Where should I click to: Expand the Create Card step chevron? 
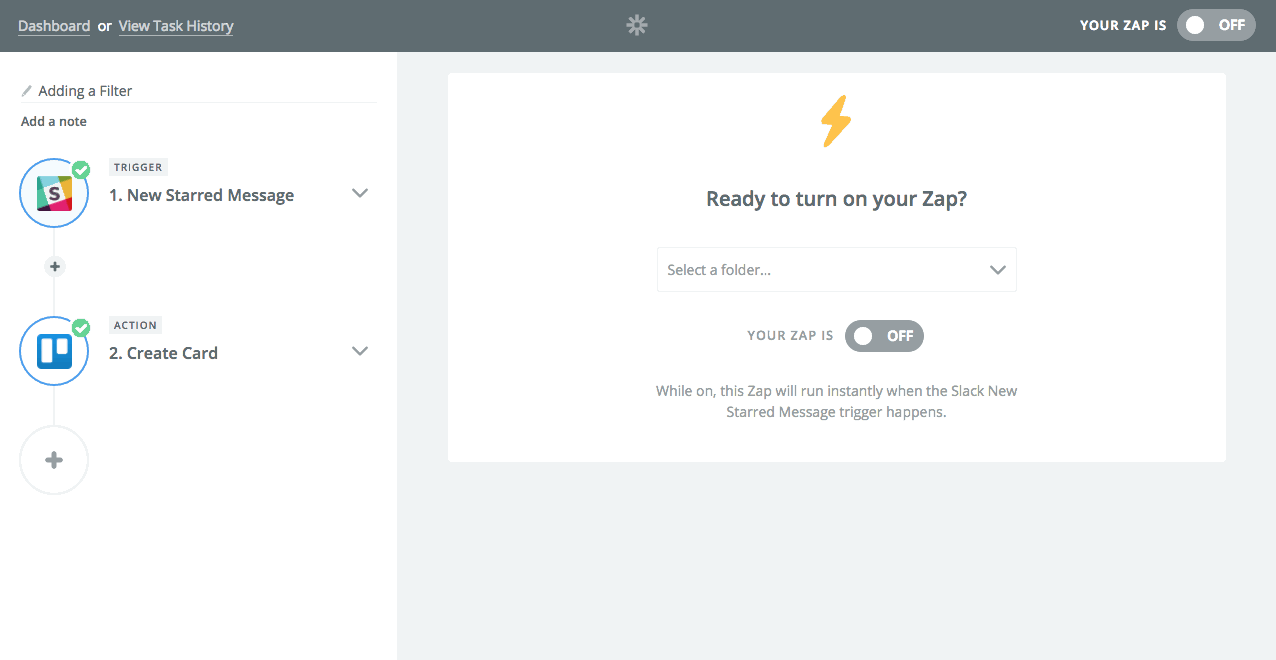pyautogui.click(x=361, y=351)
